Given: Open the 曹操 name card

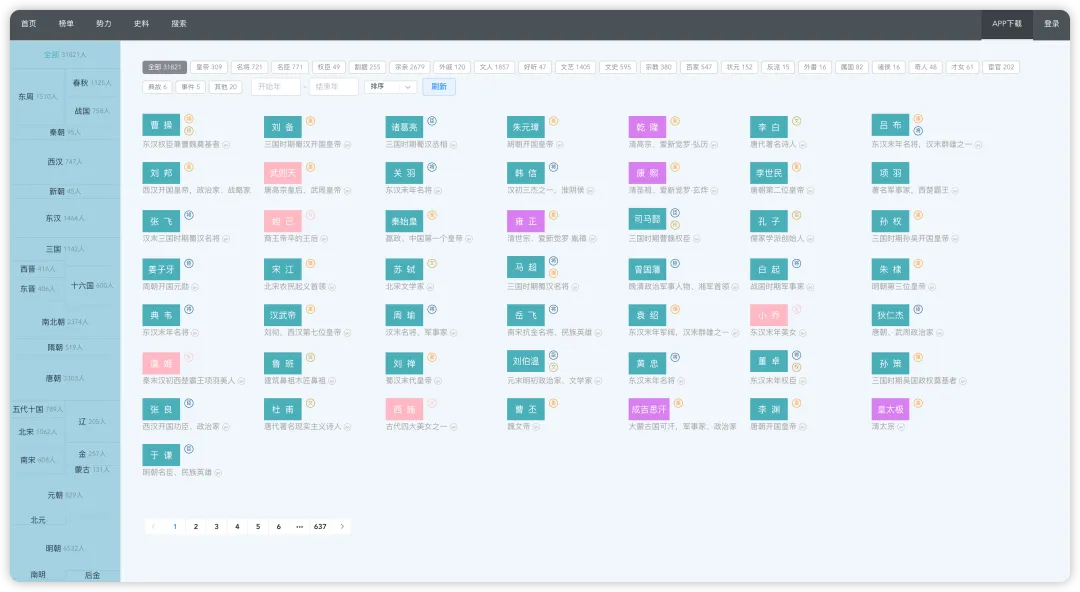Looking at the screenshot, I should click(161, 125).
